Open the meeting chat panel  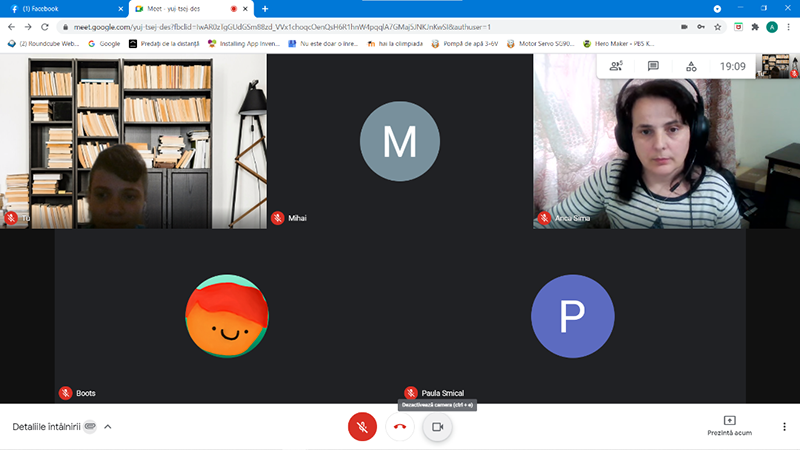(653, 66)
